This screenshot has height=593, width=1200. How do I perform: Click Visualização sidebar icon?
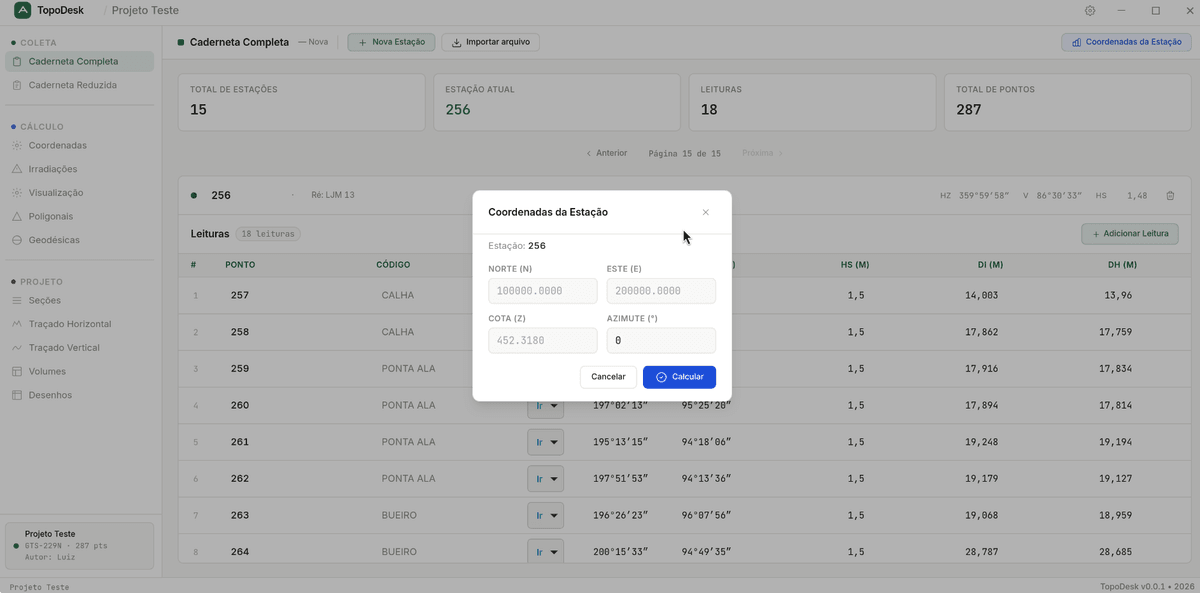click(x=17, y=193)
